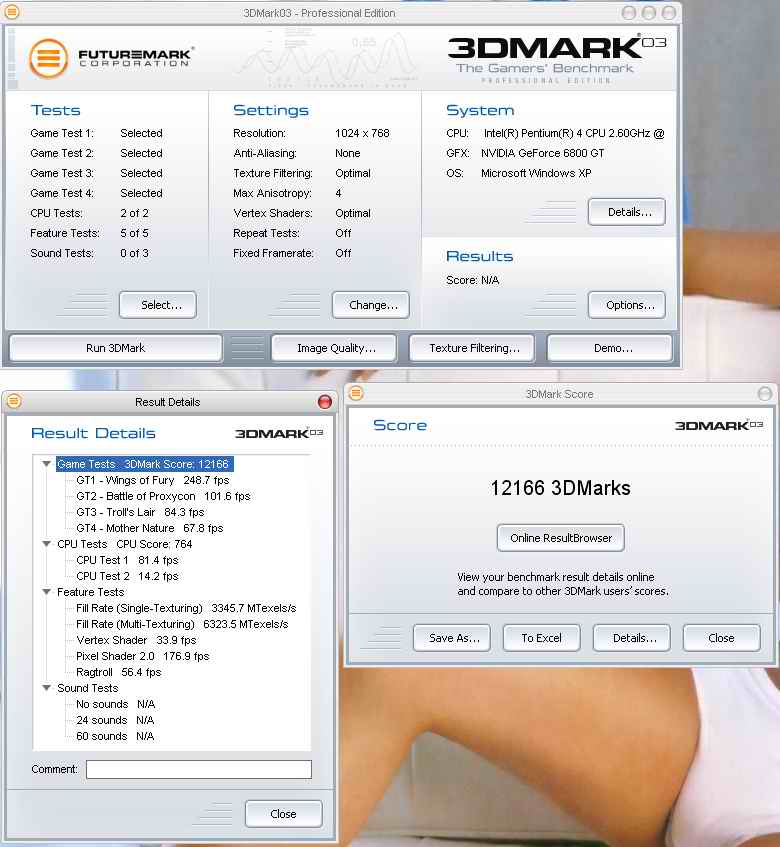The height and width of the screenshot is (847, 780).
Task: Open the test selection with Select... button
Action: [x=158, y=305]
